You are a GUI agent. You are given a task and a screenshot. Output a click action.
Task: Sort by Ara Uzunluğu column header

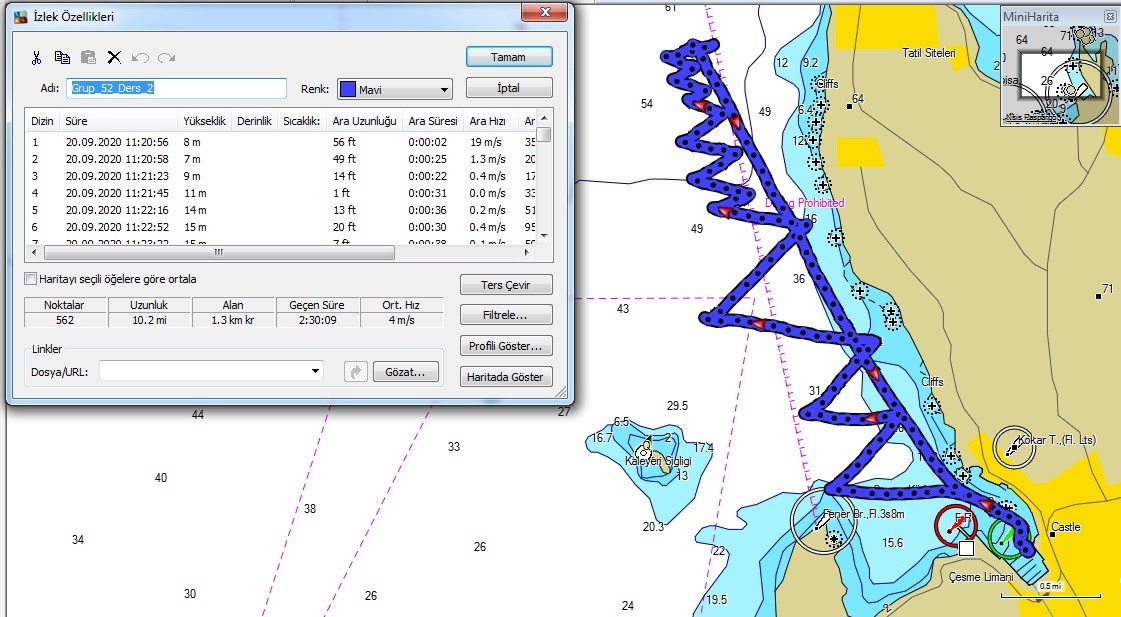click(365, 121)
